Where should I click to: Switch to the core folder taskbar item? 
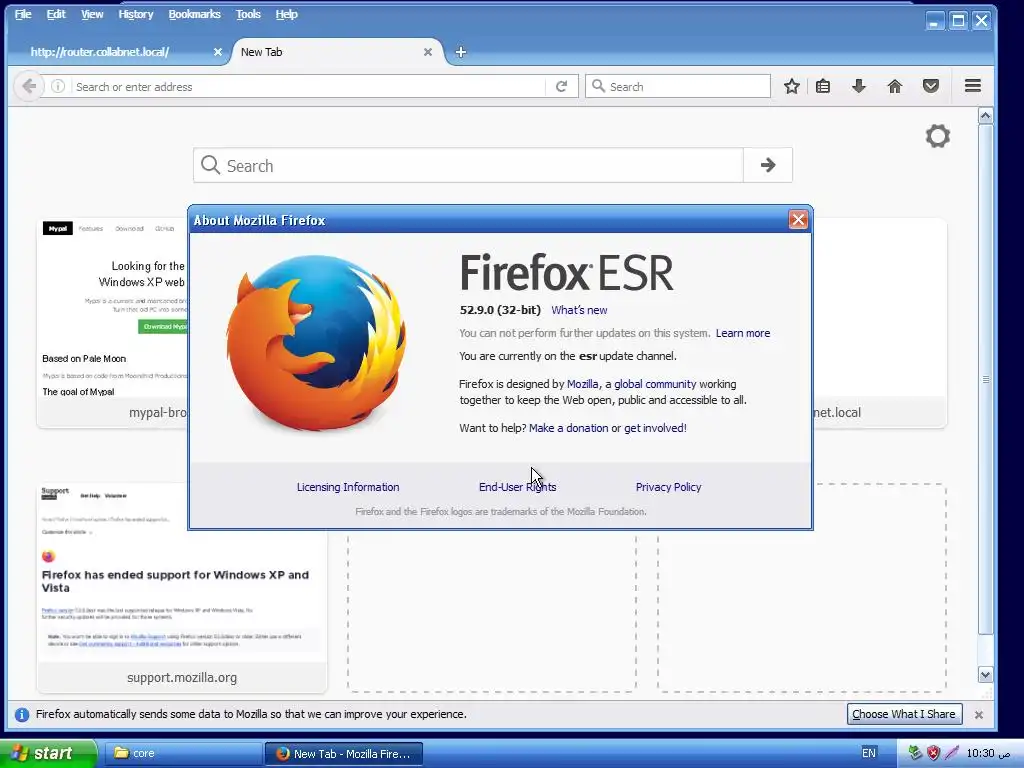183,753
